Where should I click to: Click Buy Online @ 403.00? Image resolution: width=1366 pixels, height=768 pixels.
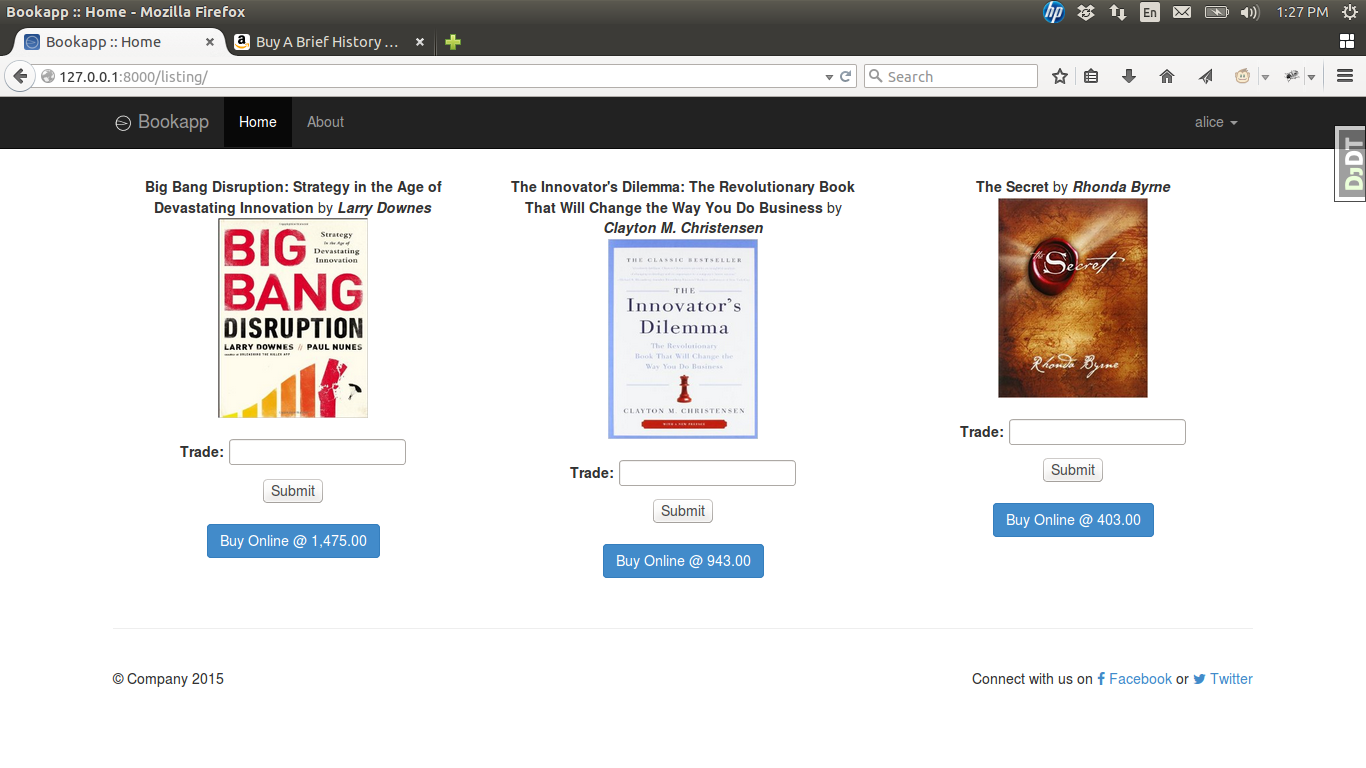pyautogui.click(x=1073, y=520)
